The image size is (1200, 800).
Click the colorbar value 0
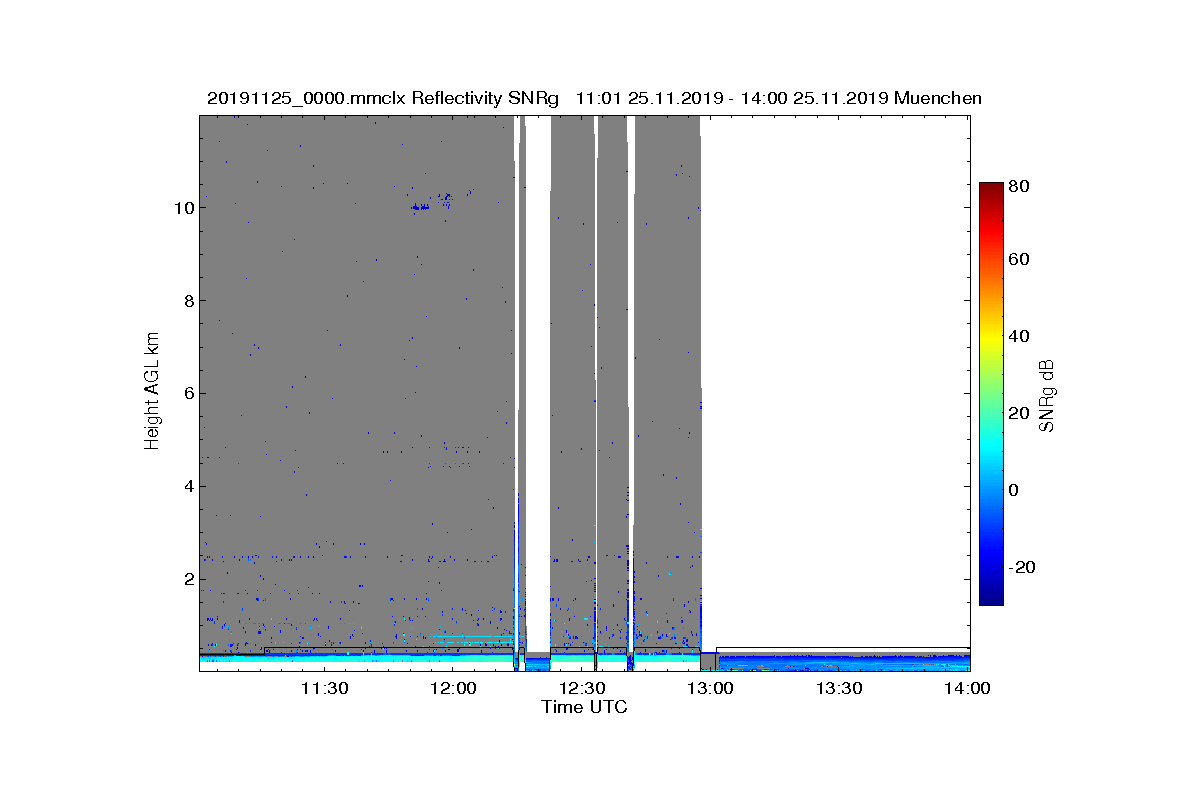1015,490
